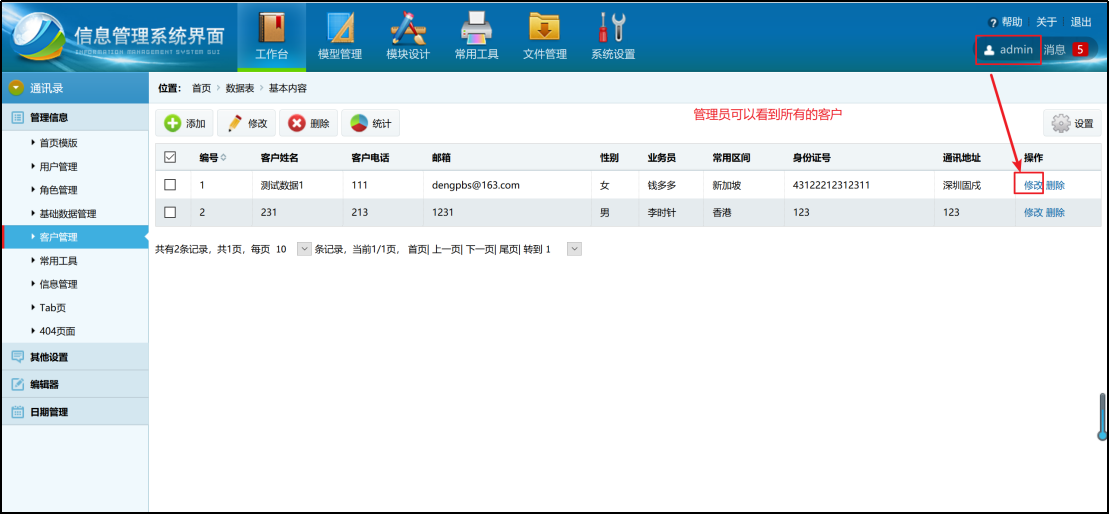Go to 首页 in the breadcrumb
1110x515 pixels.
coord(201,89)
